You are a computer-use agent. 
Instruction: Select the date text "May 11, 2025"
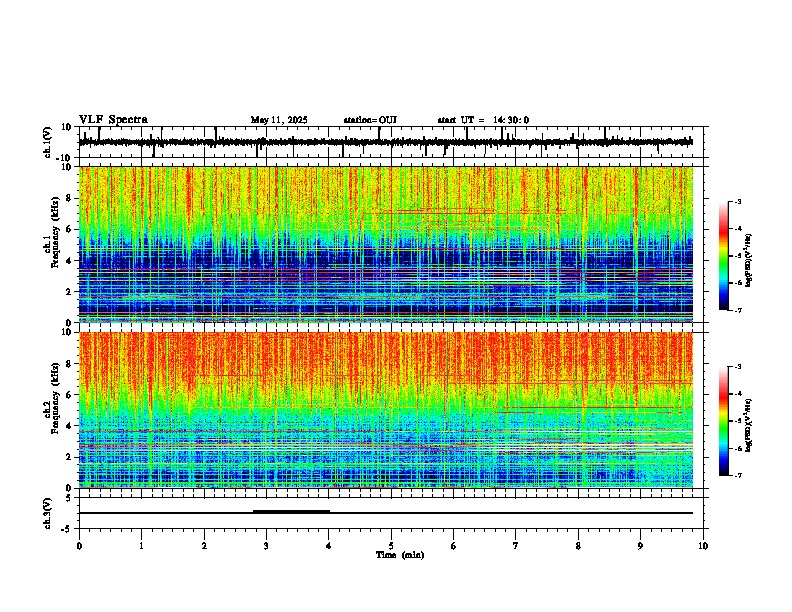click(279, 120)
